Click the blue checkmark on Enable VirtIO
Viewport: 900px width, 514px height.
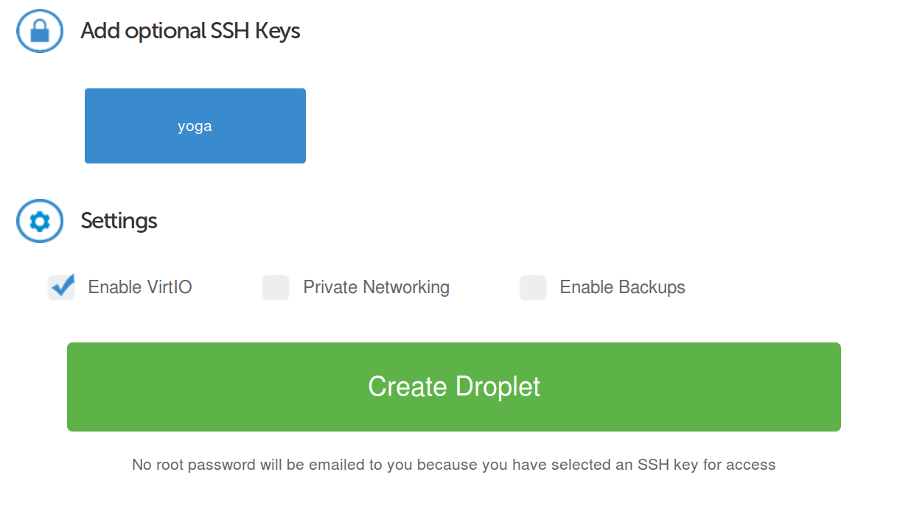pos(62,285)
